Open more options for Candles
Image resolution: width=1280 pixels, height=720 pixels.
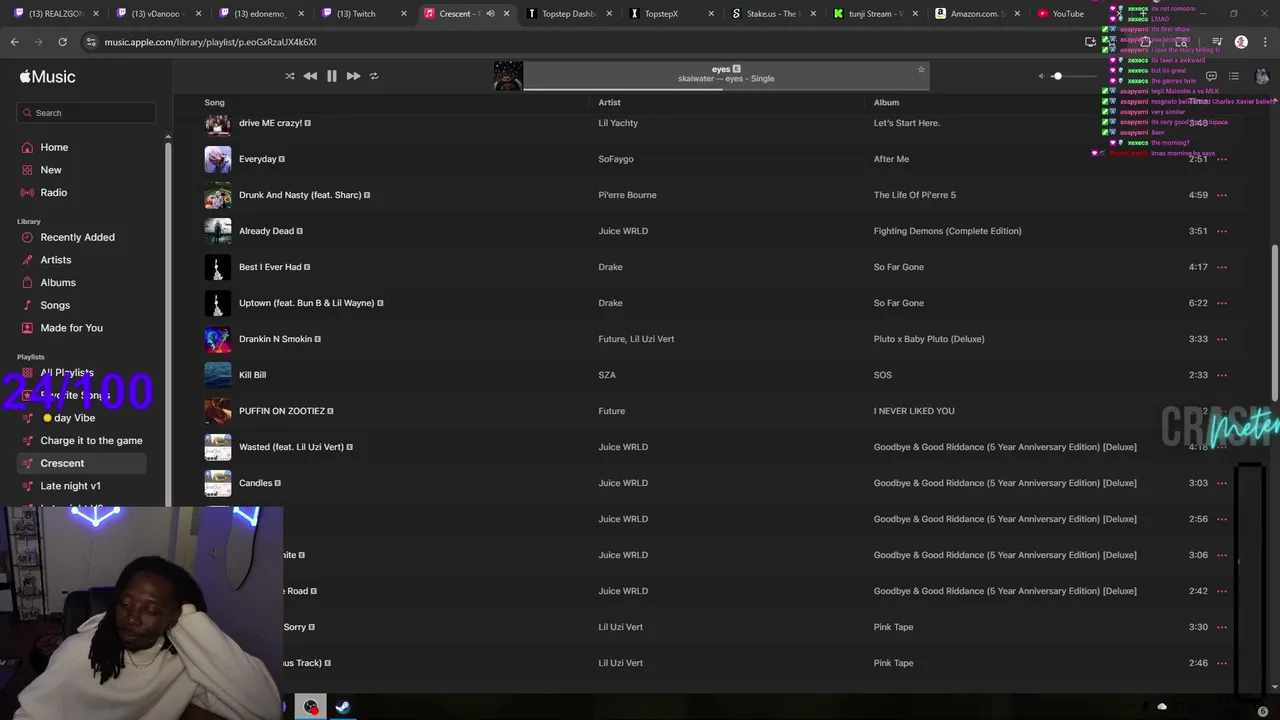(x=1222, y=483)
